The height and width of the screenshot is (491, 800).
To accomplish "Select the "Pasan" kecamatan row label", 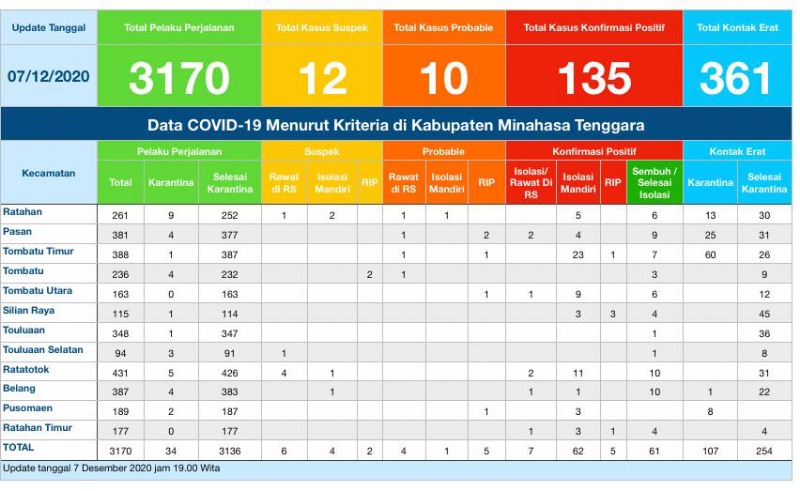I will point(17,231).
